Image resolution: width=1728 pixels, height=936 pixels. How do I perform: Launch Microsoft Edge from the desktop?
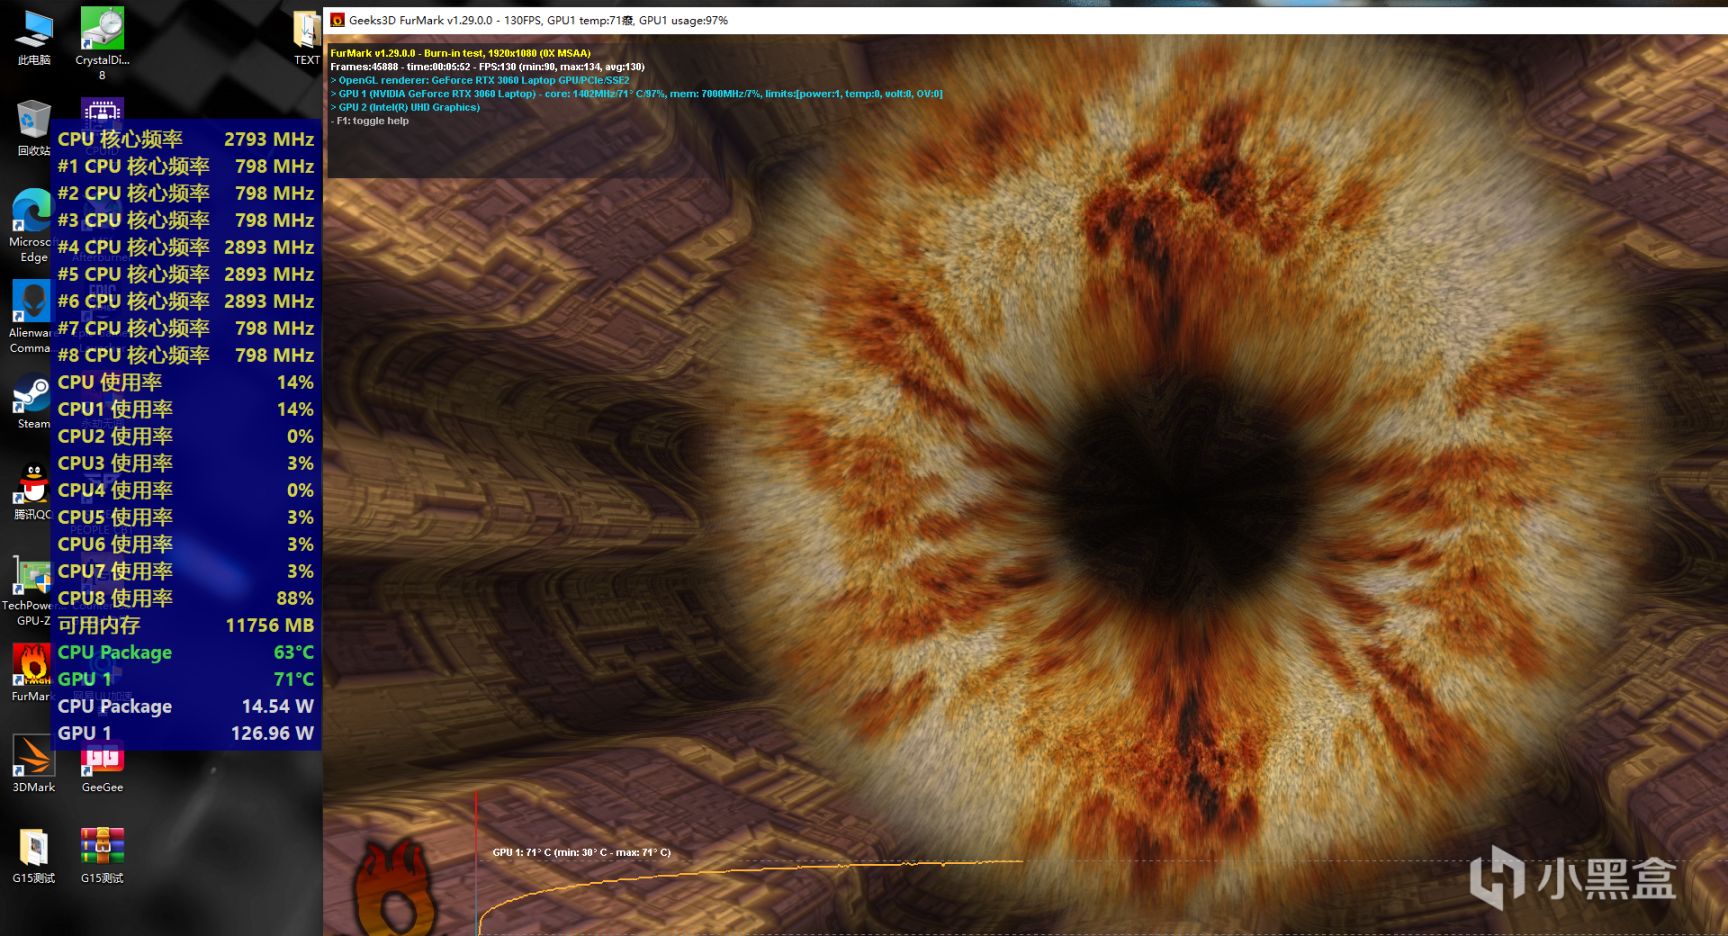tap(31, 226)
